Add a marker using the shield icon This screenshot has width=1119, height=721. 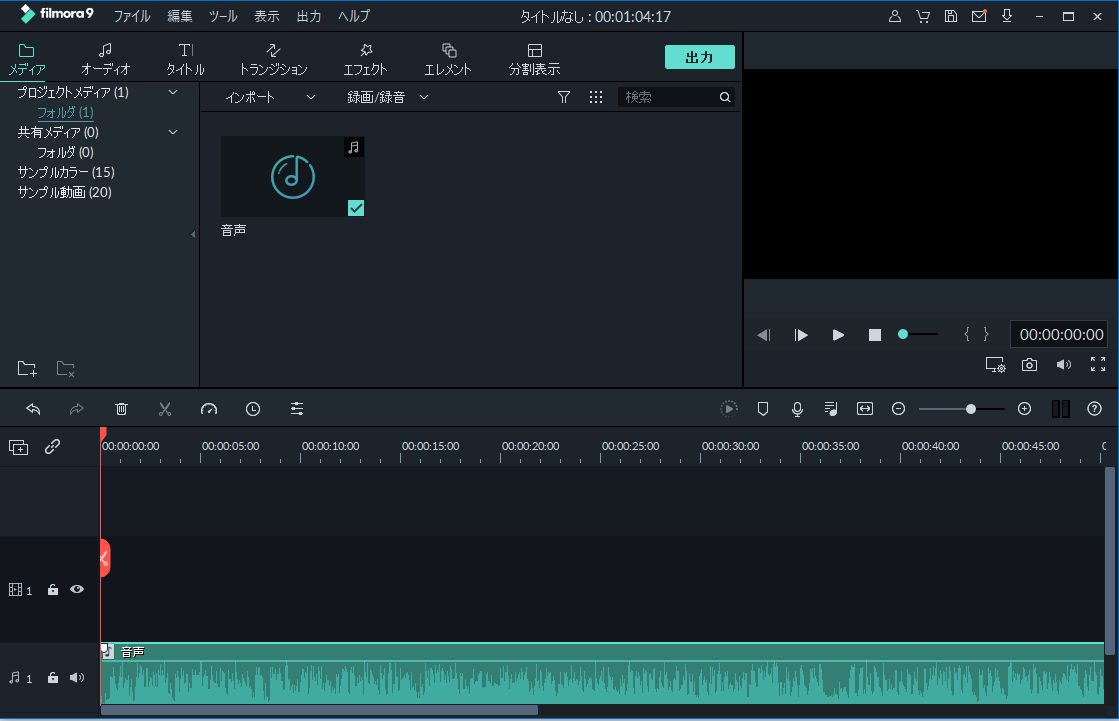(763, 409)
